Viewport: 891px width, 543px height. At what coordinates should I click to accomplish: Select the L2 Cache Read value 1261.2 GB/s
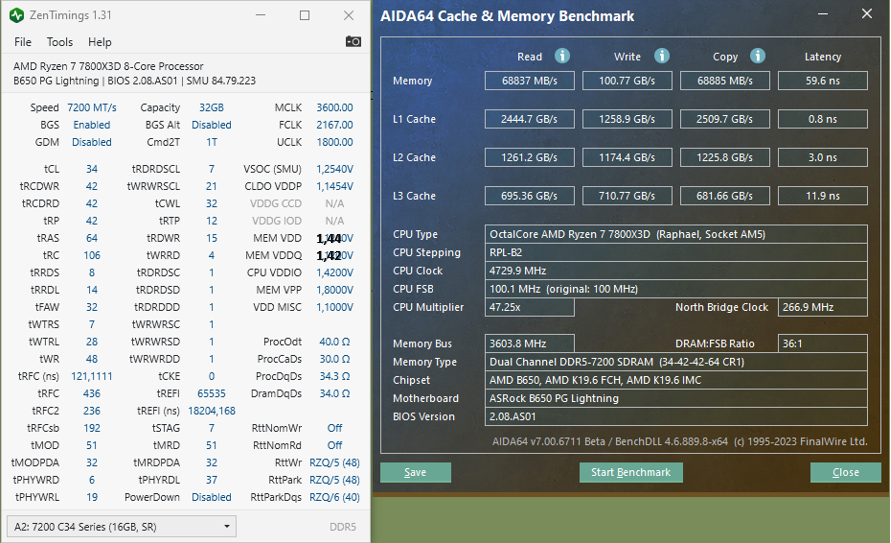pyautogui.click(x=530, y=157)
